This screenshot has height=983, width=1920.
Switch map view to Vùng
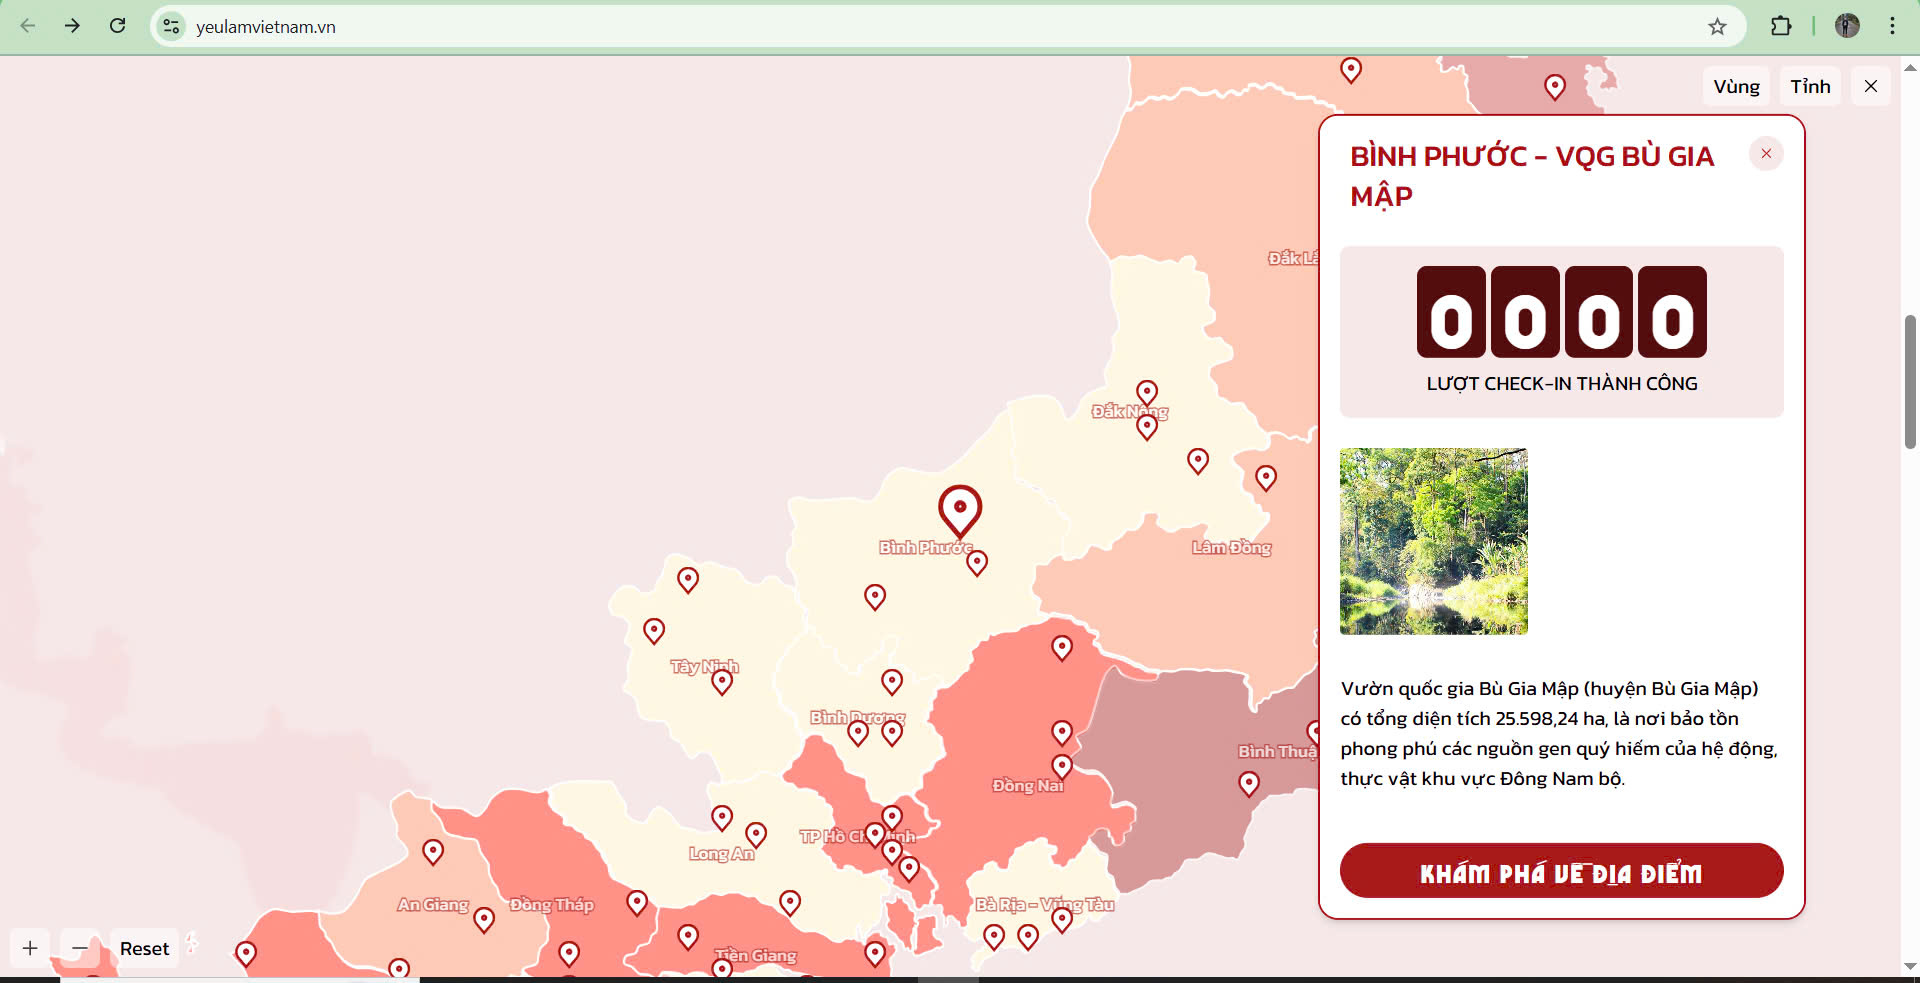pos(1736,87)
